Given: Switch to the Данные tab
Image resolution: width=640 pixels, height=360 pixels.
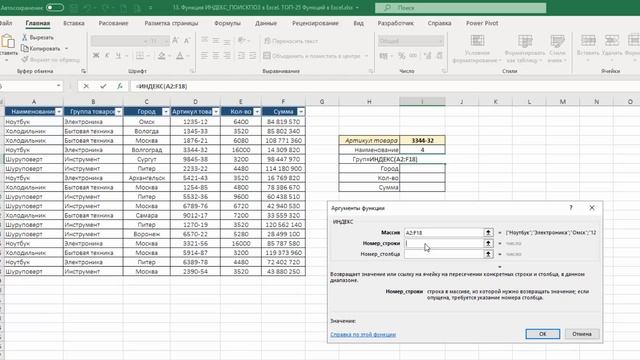Looking at the screenshot, I should point(266,23).
